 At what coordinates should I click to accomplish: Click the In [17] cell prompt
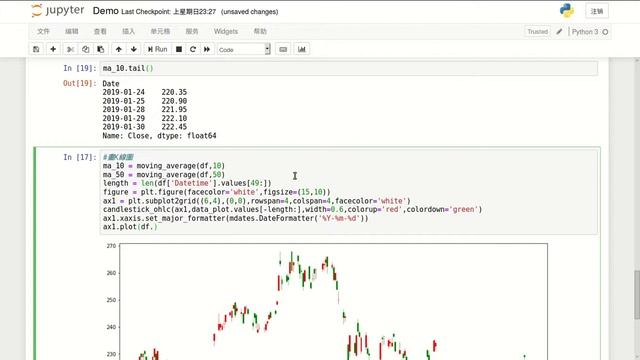coord(80,157)
